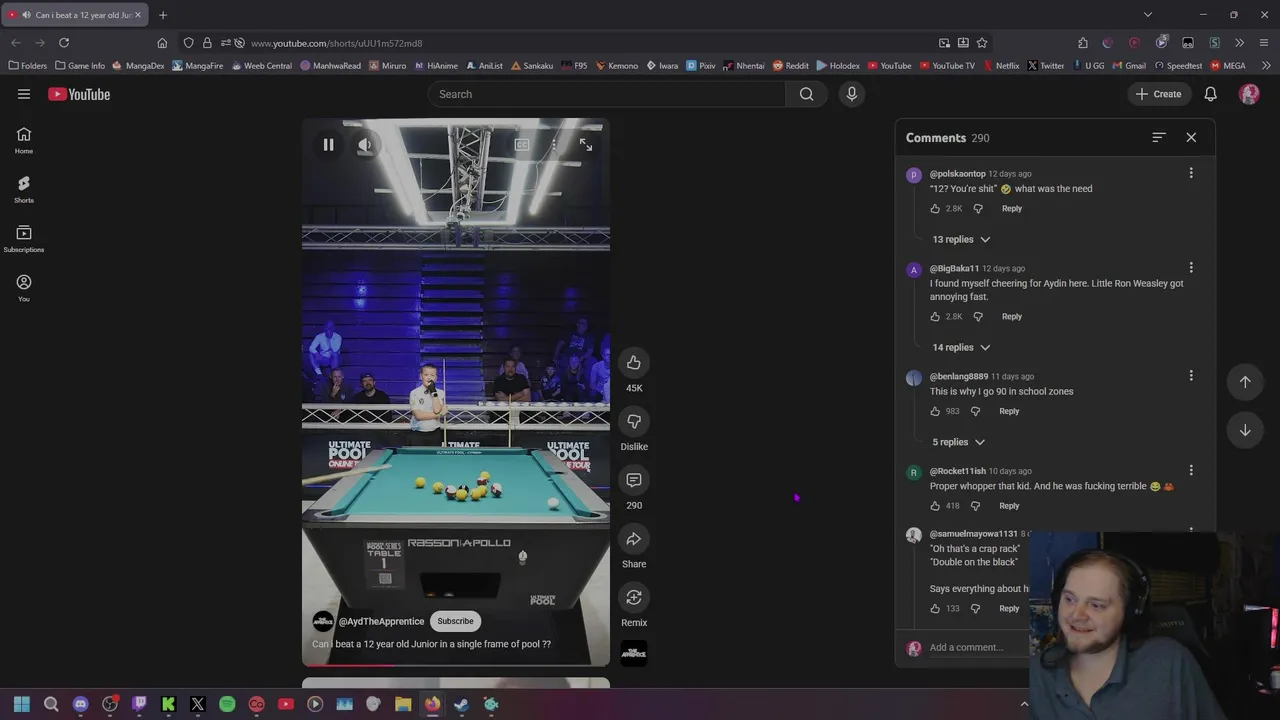The height and width of the screenshot is (720, 1280).
Task: Click the Add a comment field
Action: [979, 647]
